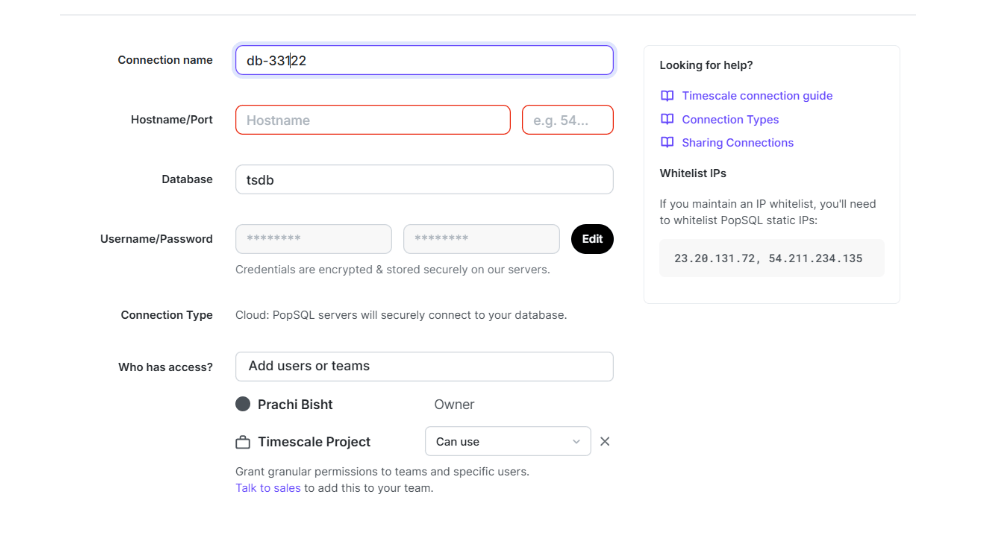Click the Timescale Project briefcase icon
The image size is (985, 539).
243,442
